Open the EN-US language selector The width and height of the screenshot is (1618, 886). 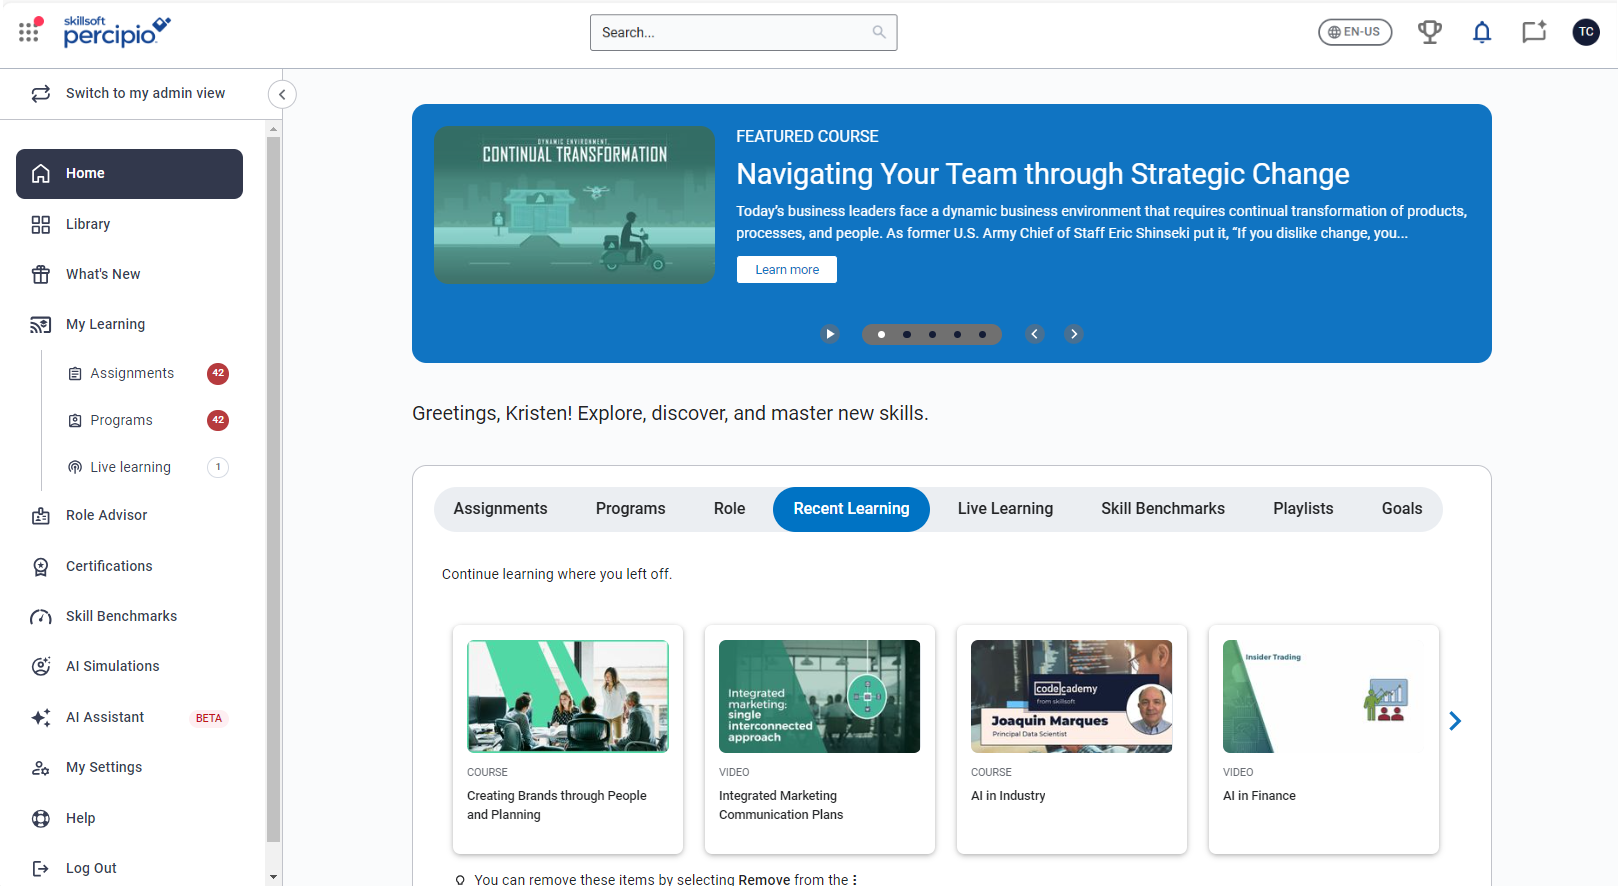point(1355,32)
